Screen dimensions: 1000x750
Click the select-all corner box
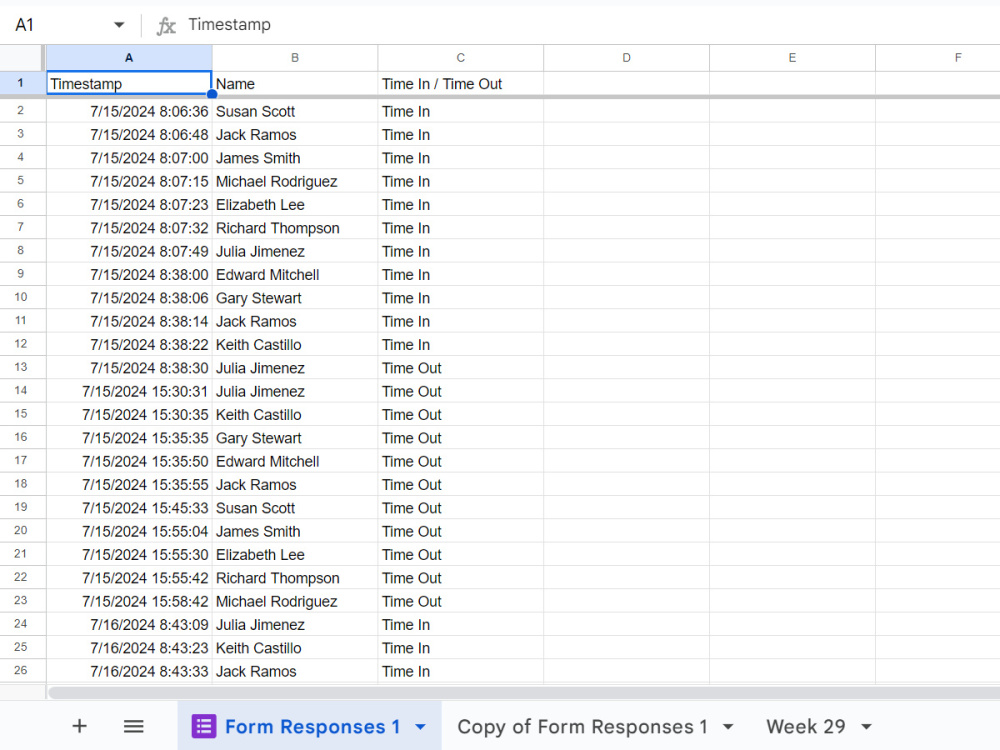pos(22,58)
